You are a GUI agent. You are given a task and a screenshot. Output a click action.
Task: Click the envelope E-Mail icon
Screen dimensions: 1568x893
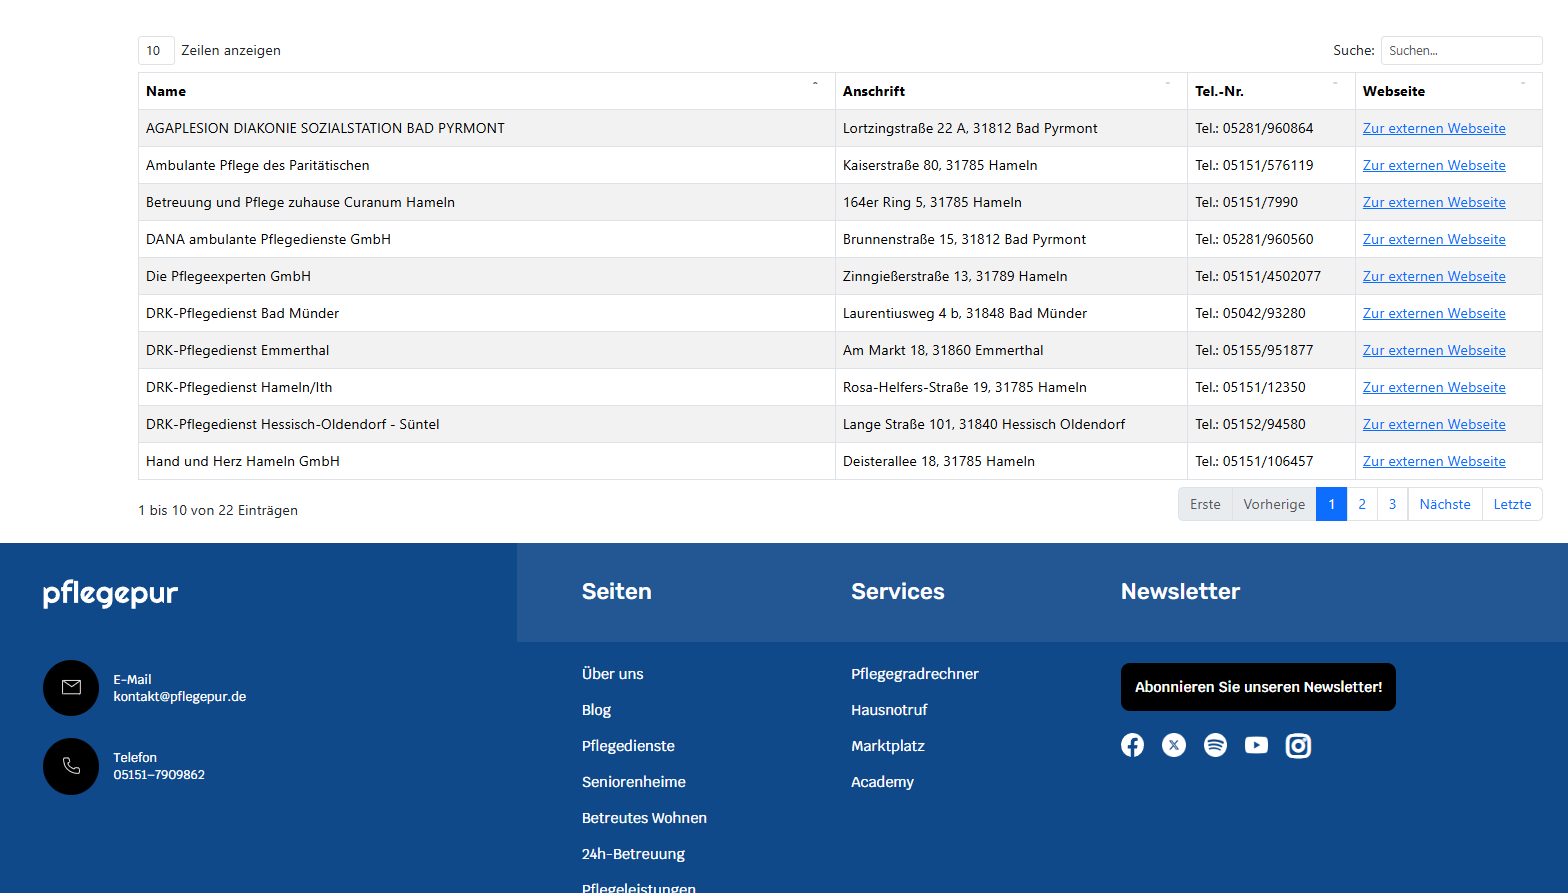tap(71, 688)
